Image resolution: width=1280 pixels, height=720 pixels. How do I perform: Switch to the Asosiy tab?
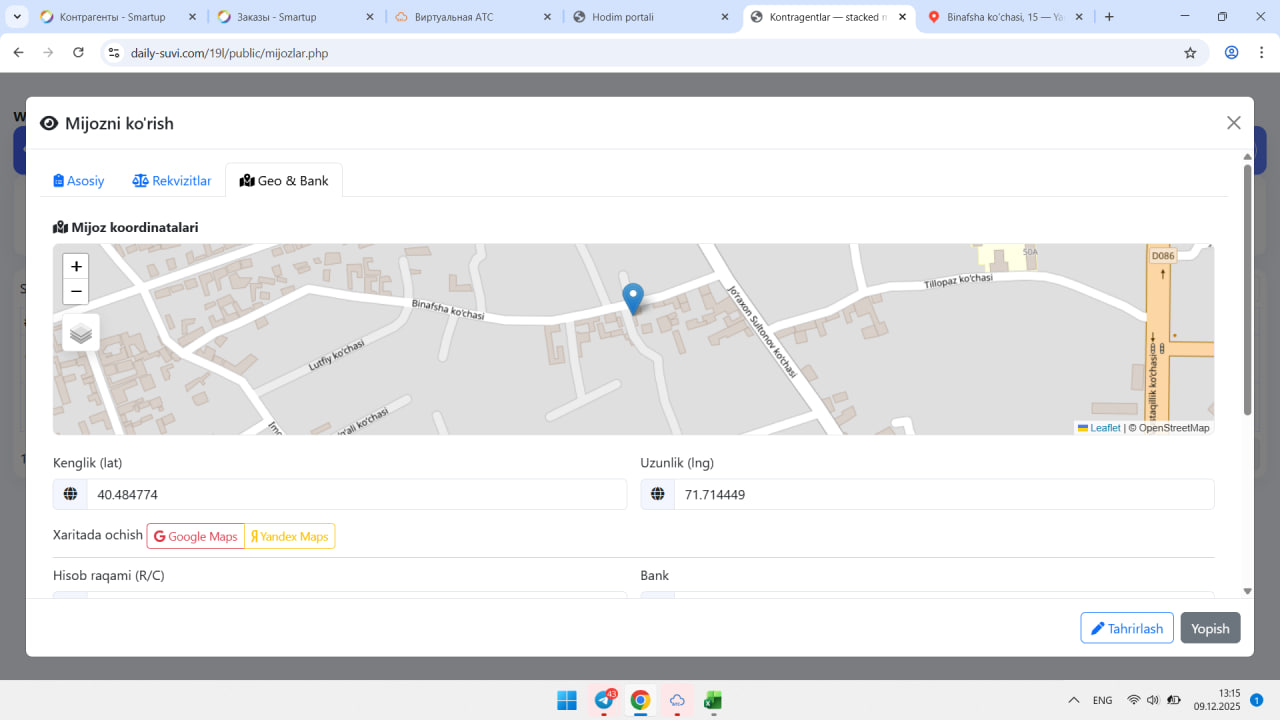point(79,181)
